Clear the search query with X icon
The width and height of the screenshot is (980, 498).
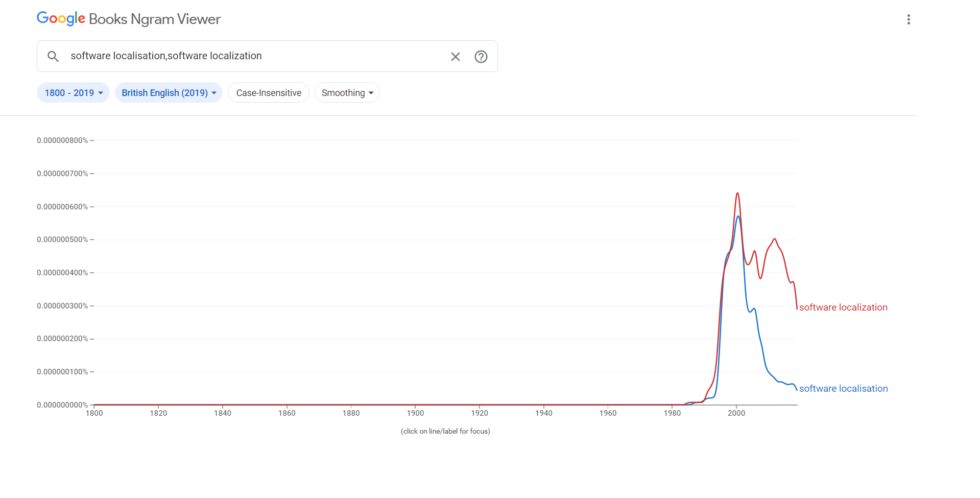(455, 56)
